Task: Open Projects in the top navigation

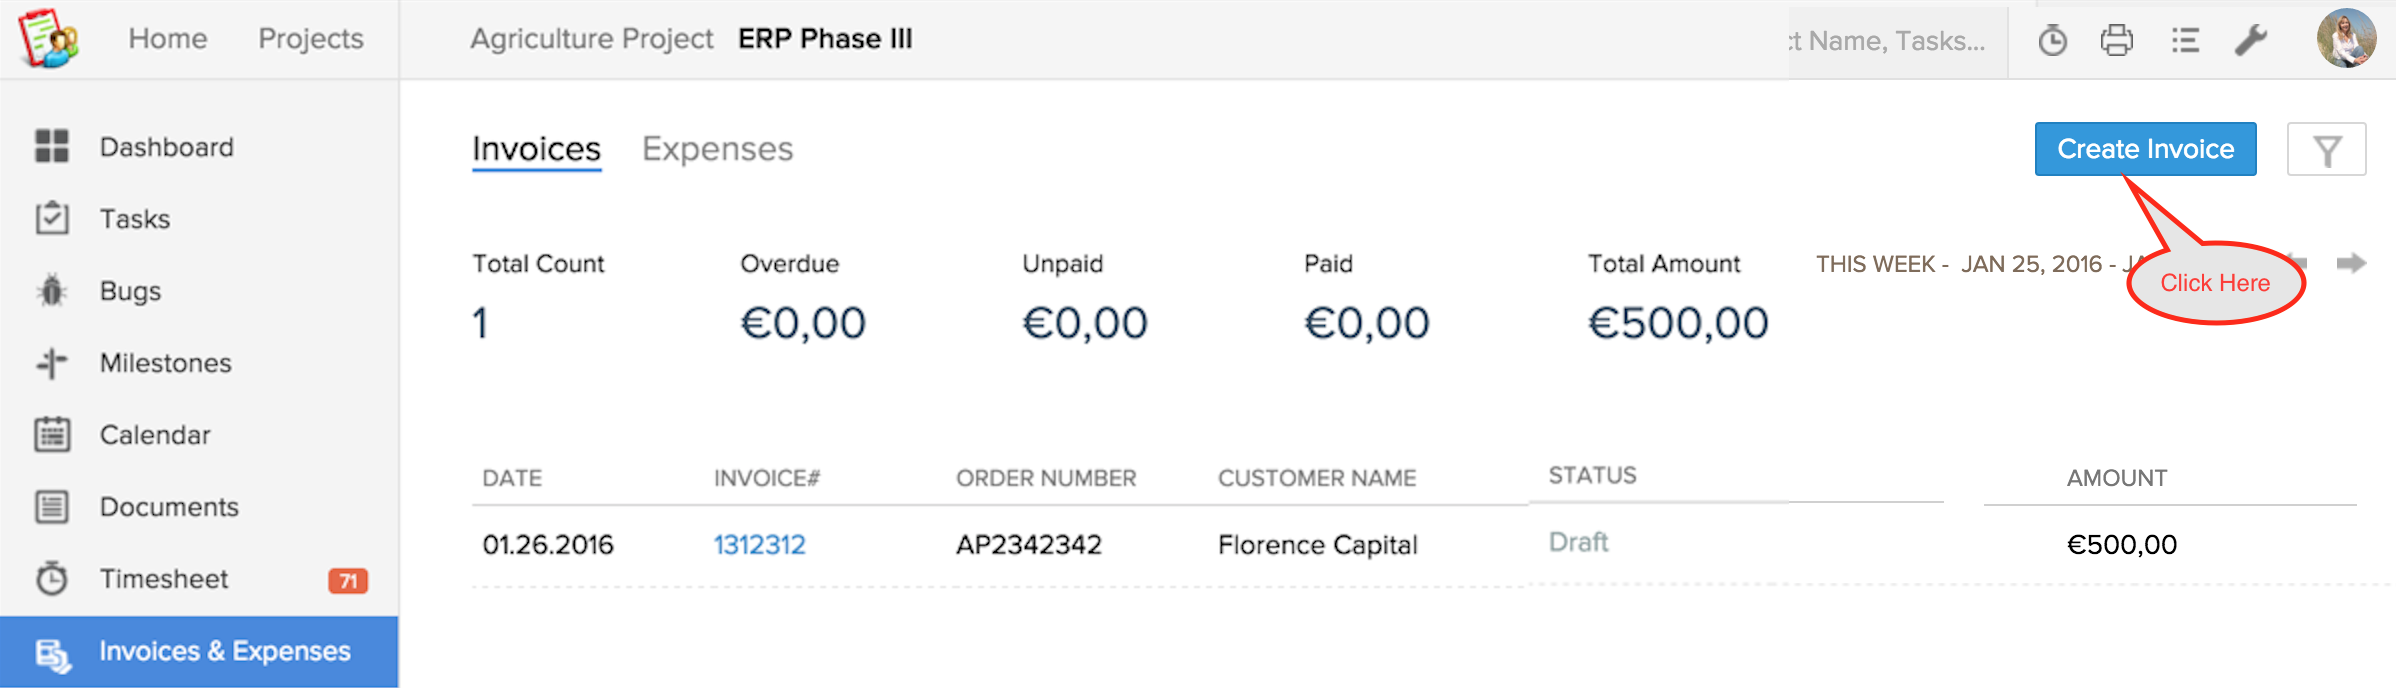Action: (310, 38)
